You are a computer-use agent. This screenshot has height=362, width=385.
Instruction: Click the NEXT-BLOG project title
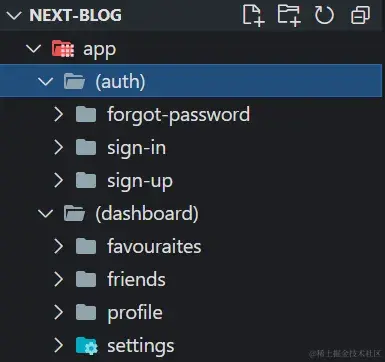76,15
